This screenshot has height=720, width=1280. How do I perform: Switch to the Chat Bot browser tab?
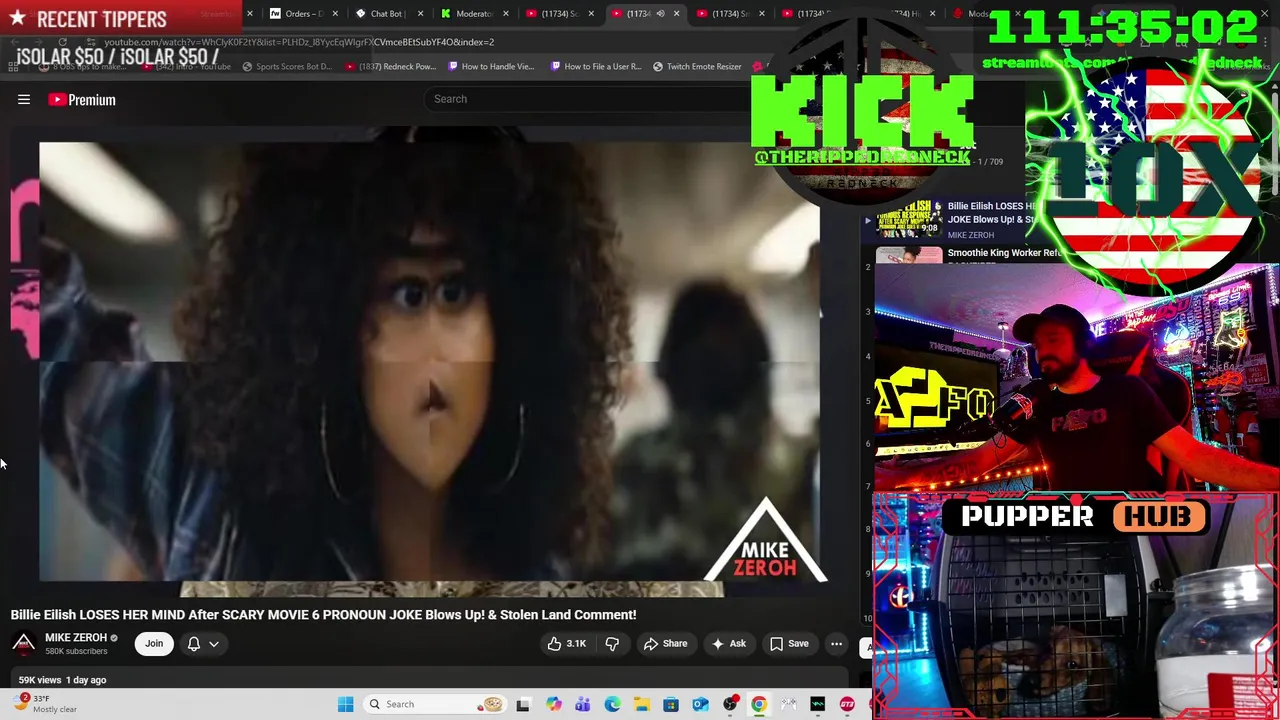pos(385,14)
